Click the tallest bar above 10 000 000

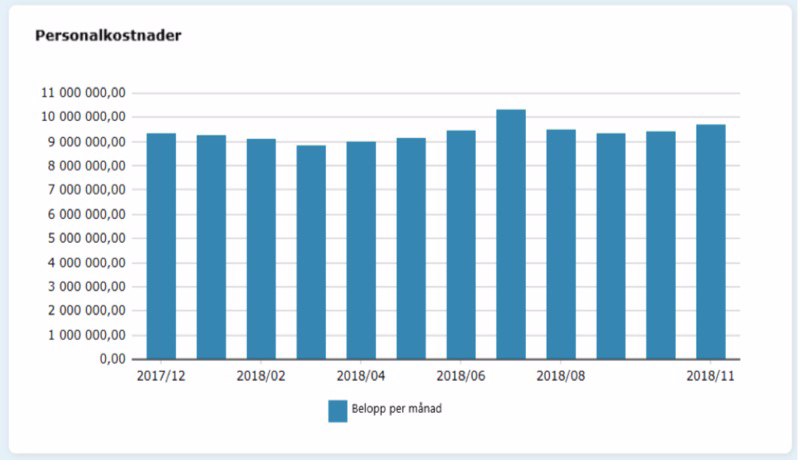coord(511,234)
